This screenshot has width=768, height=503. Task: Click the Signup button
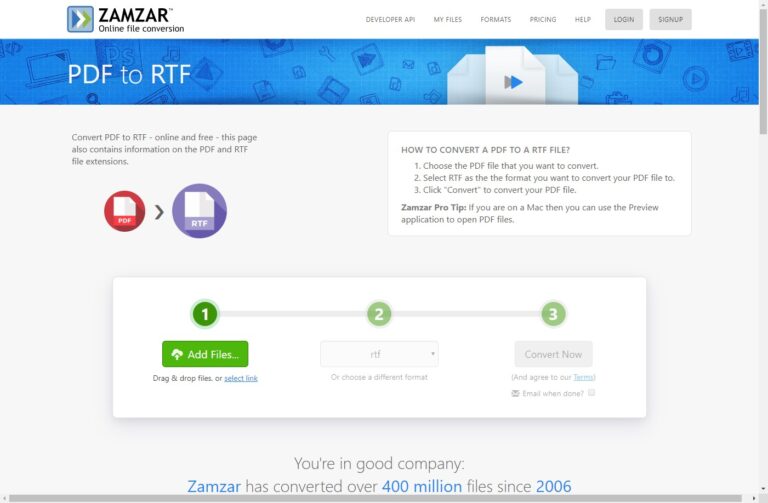(671, 20)
